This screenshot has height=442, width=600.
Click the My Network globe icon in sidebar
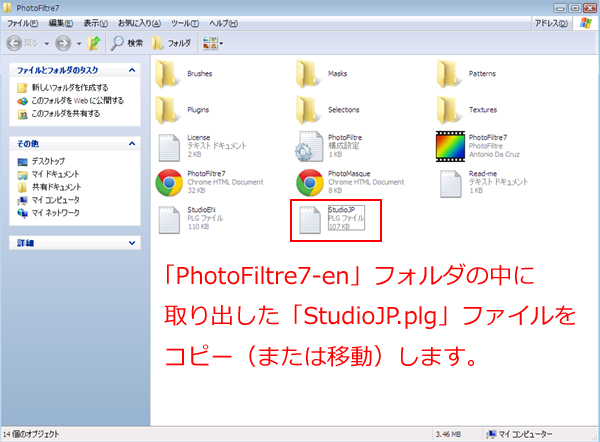pos(23,213)
